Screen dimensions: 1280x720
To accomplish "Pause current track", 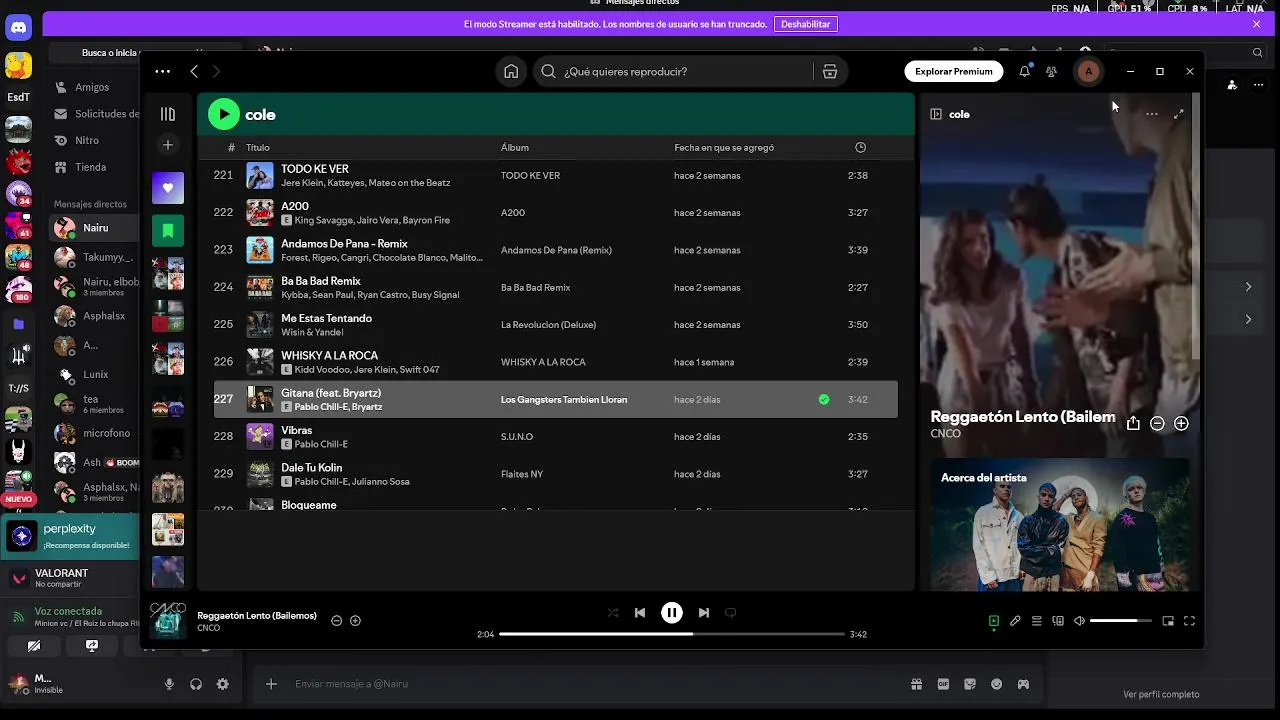I will click(672, 612).
